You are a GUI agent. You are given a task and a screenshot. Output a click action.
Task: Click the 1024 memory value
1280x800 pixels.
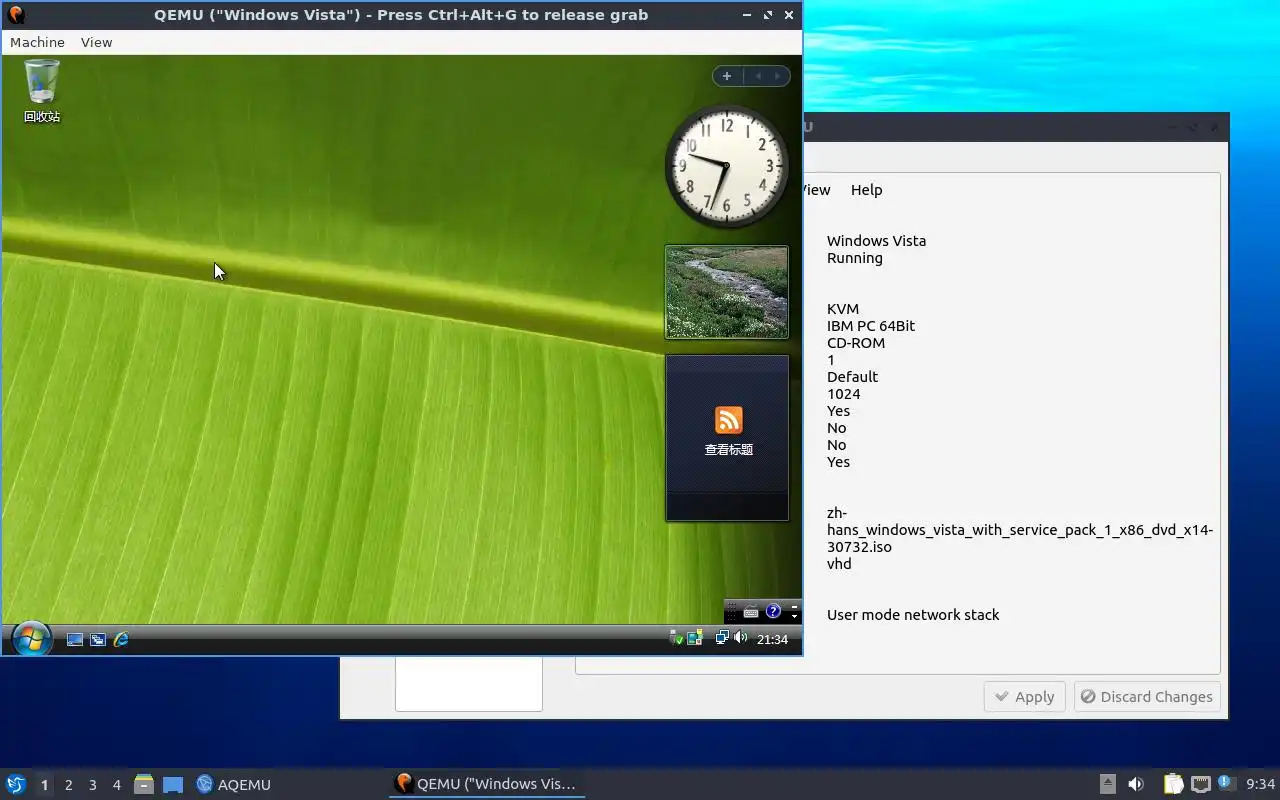(x=844, y=394)
